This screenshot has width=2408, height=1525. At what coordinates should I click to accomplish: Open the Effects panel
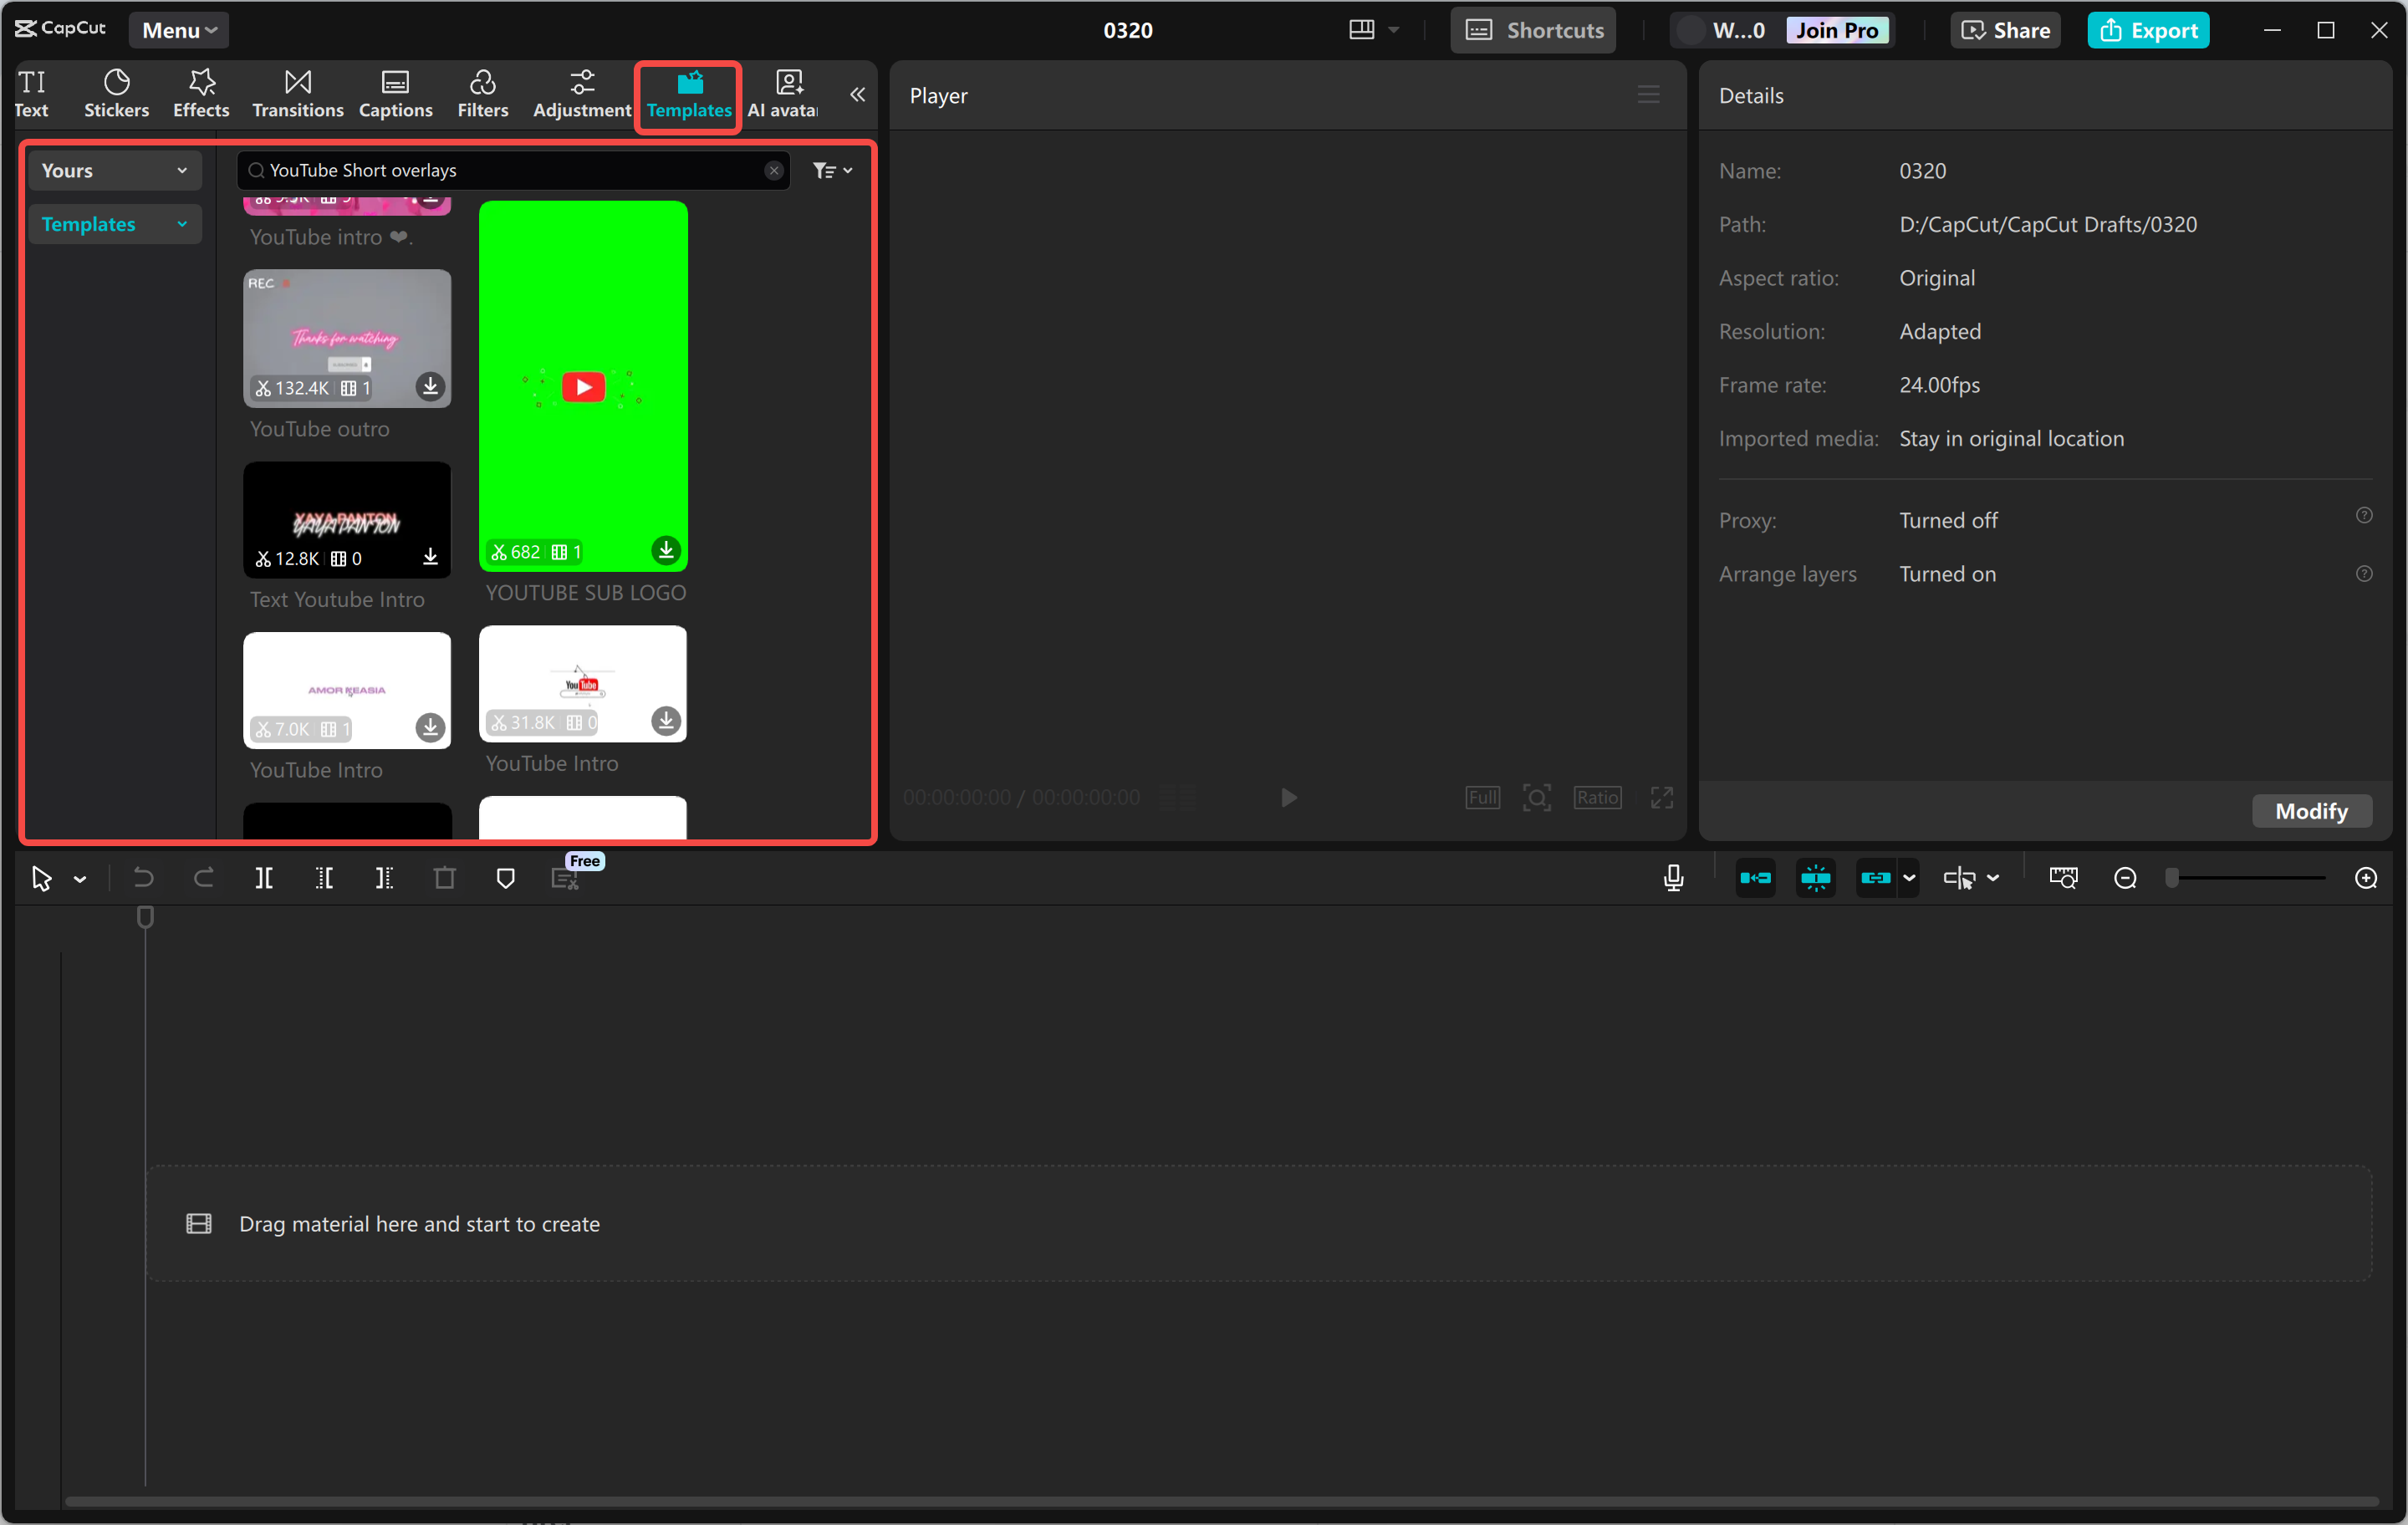tap(200, 93)
